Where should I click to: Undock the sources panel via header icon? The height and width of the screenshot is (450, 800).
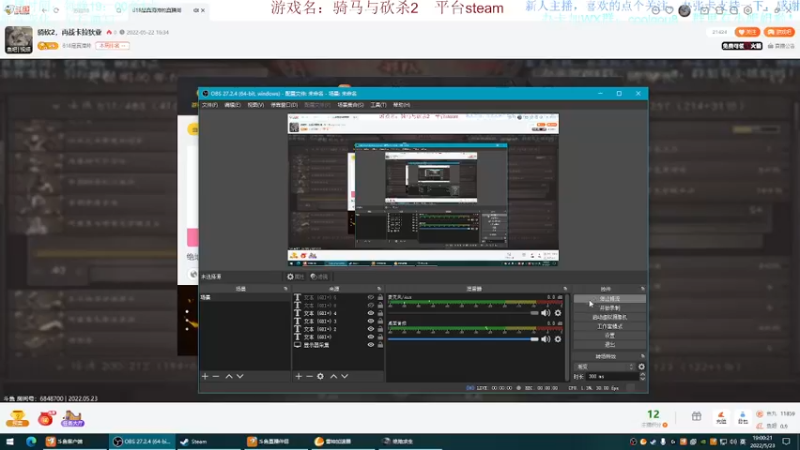pyautogui.click(x=379, y=289)
